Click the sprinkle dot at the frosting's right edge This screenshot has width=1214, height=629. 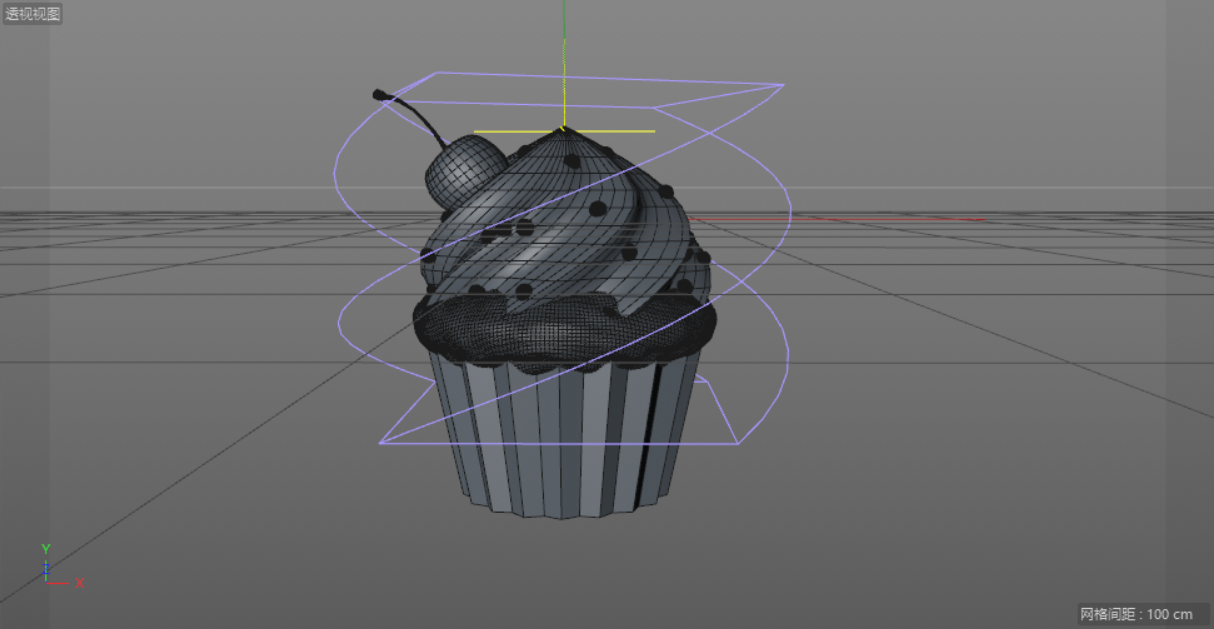[x=702, y=257]
